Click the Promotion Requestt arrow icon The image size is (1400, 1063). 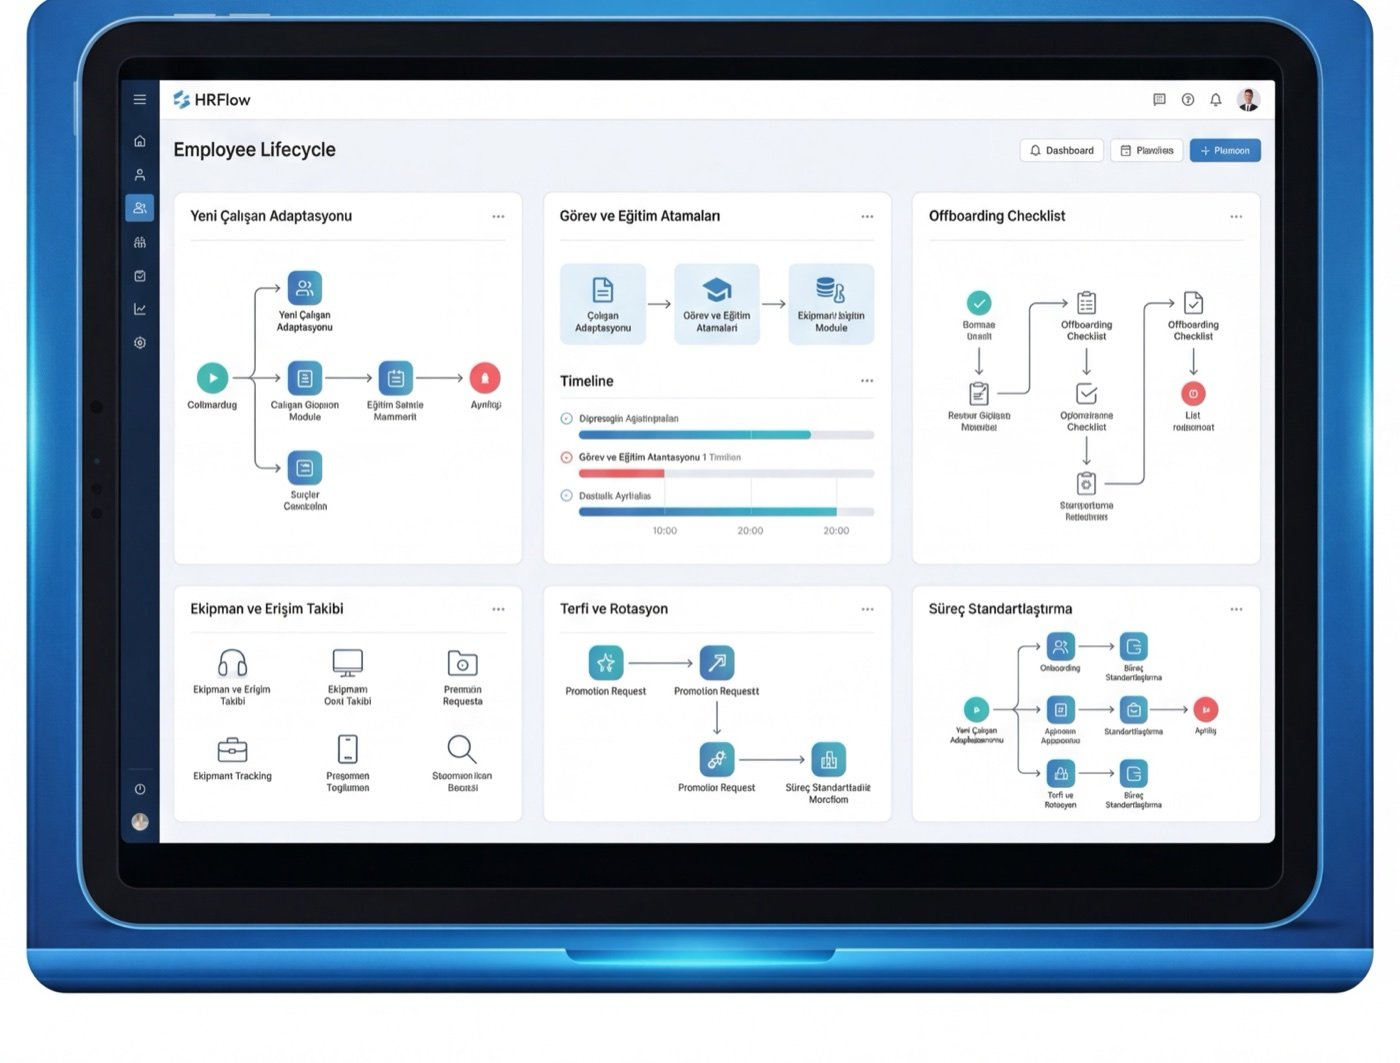click(717, 663)
